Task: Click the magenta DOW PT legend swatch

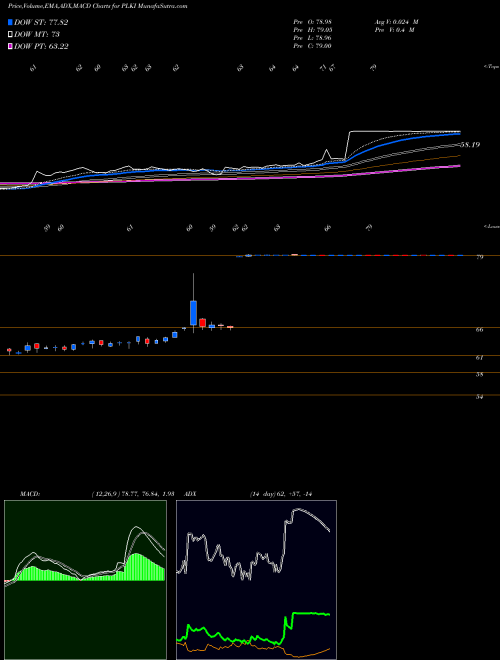Action: [10, 46]
